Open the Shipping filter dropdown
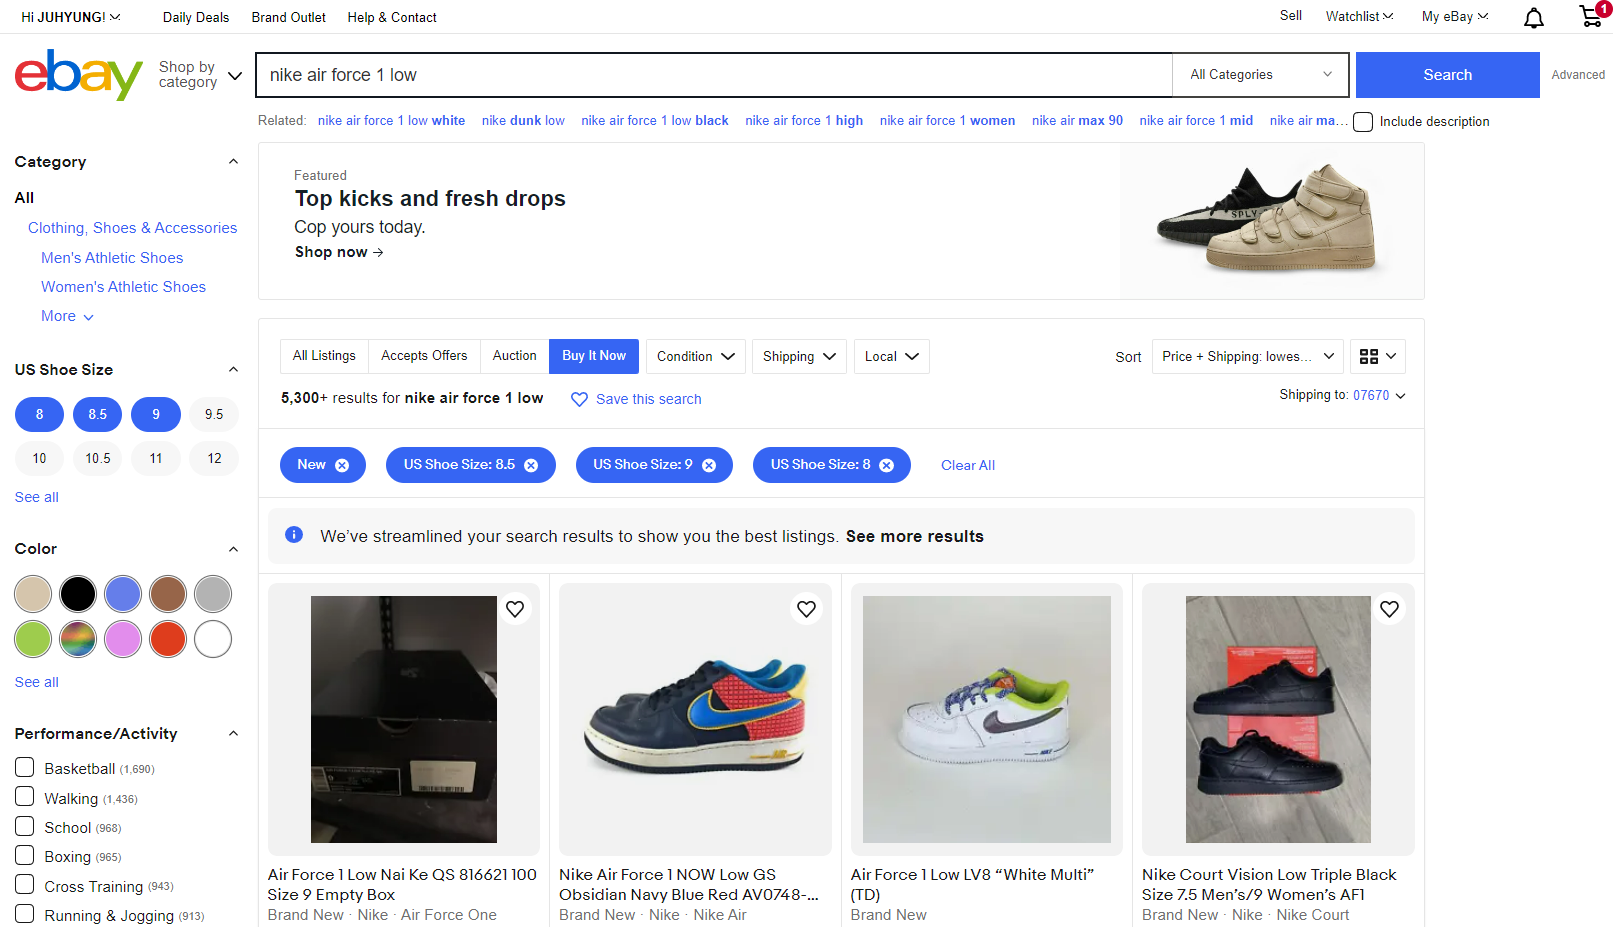Image resolution: width=1613 pixels, height=927 pixels. 799,357
